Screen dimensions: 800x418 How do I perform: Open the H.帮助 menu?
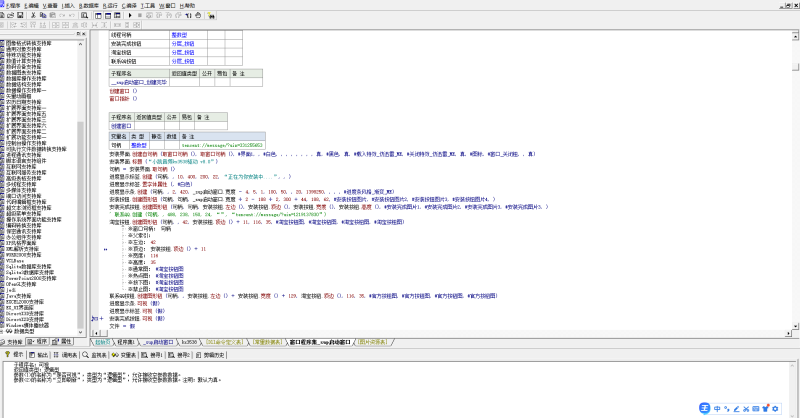pyautogui.click(x=187, y=6)
